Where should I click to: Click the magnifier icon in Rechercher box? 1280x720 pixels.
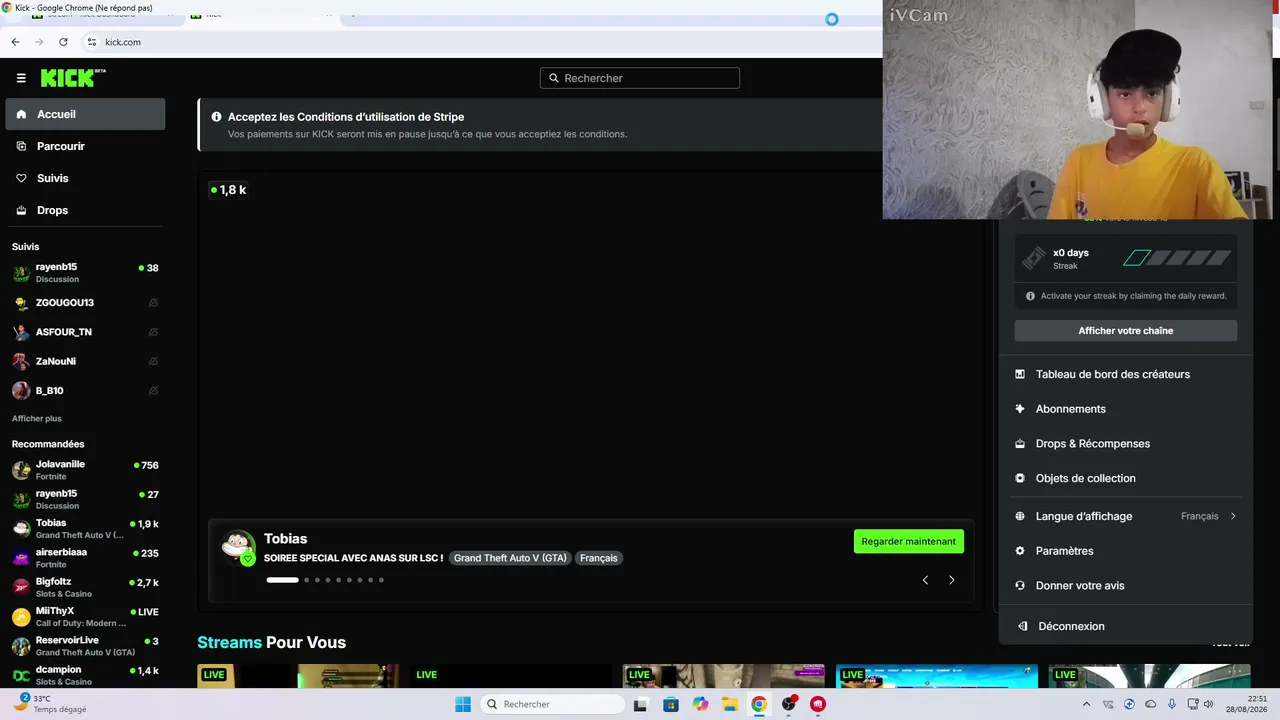pyautogui.click(x=554, y=78)
